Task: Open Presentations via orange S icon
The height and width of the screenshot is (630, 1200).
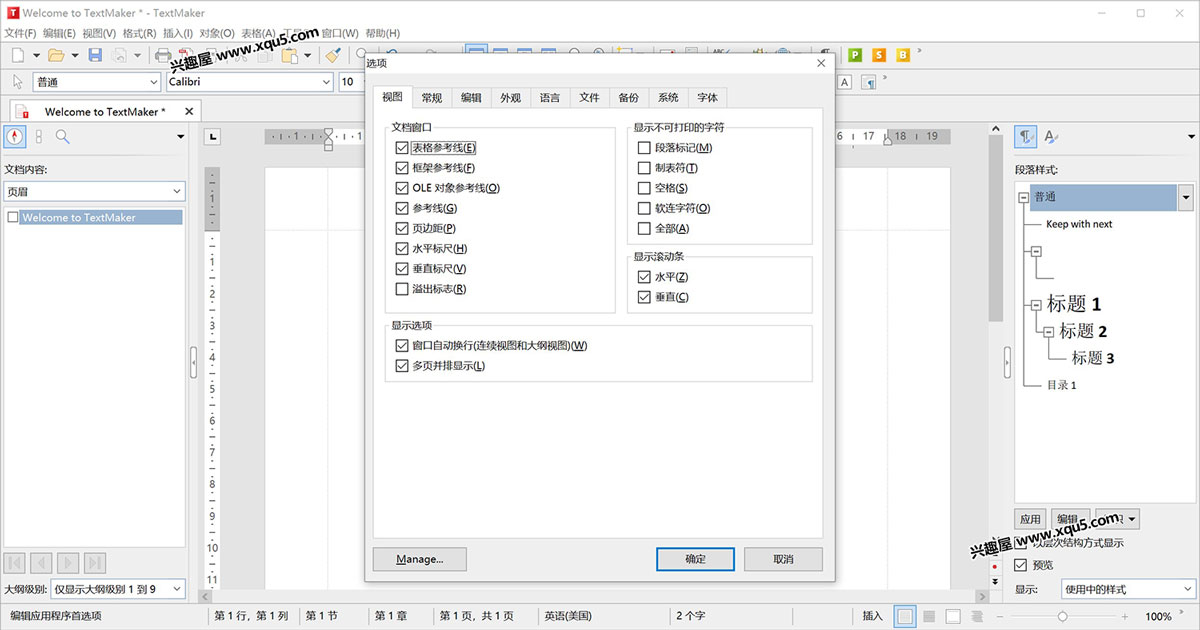Action: [x=879, y=56]
